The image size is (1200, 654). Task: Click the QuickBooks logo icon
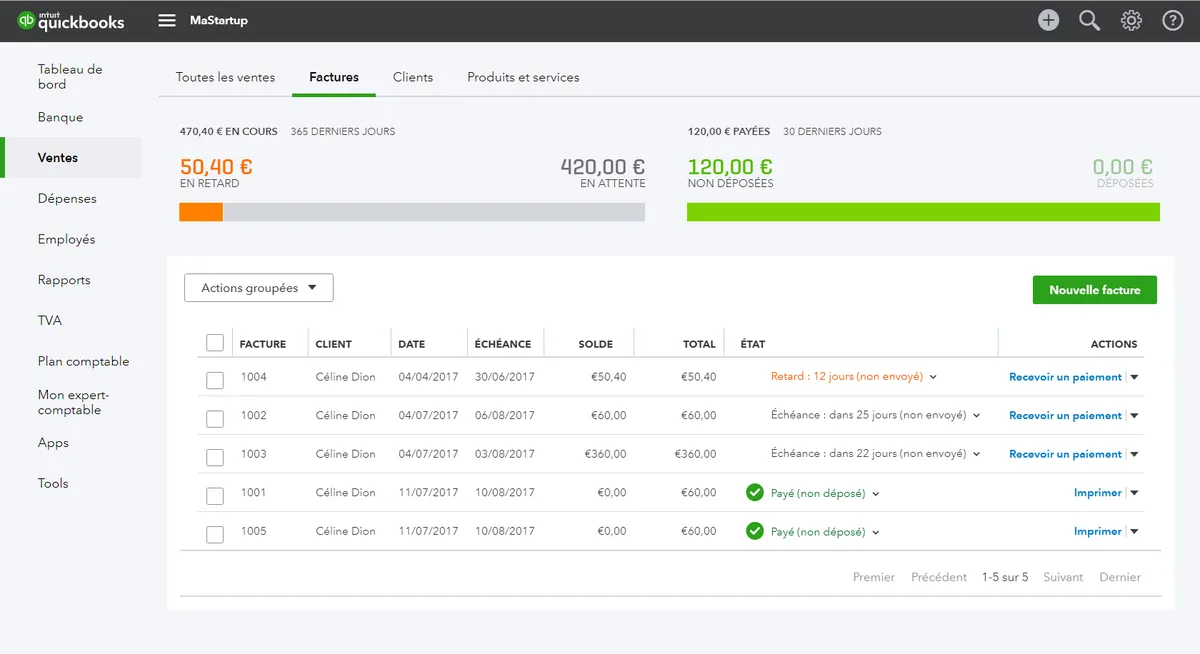tap(26, 21)
